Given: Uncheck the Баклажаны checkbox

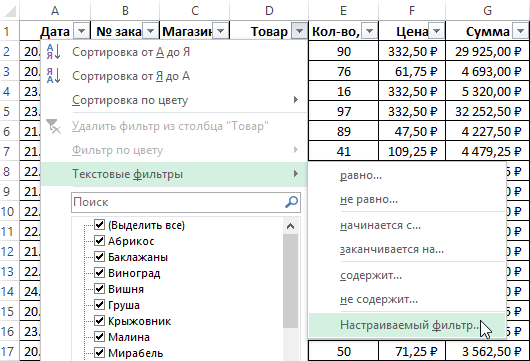Looking at the screenshot, I should click(99, 257).
